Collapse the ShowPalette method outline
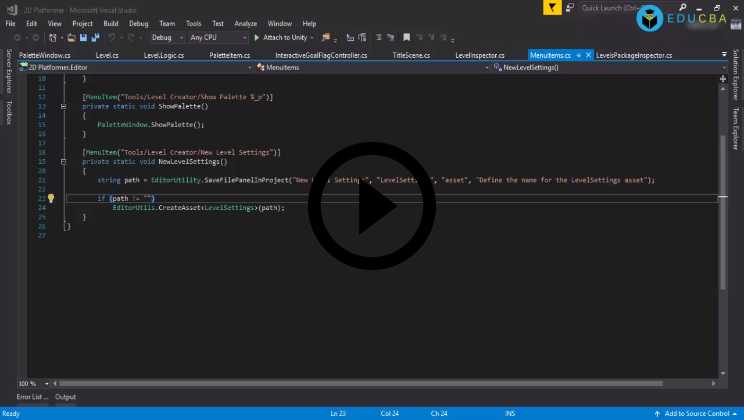744x420 pixels. (x=65, y=105)
